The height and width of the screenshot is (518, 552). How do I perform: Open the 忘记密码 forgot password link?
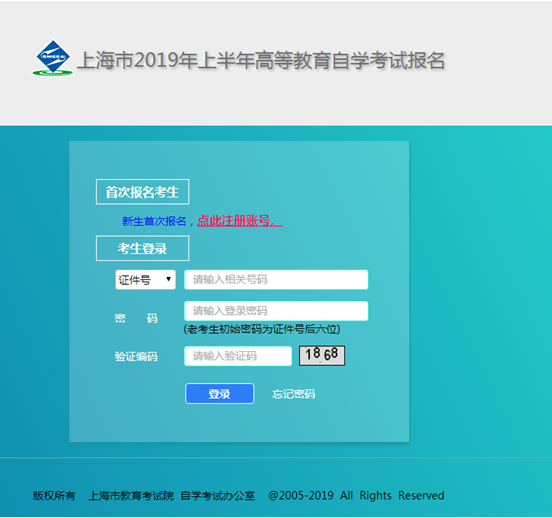(x=294, y=394)
